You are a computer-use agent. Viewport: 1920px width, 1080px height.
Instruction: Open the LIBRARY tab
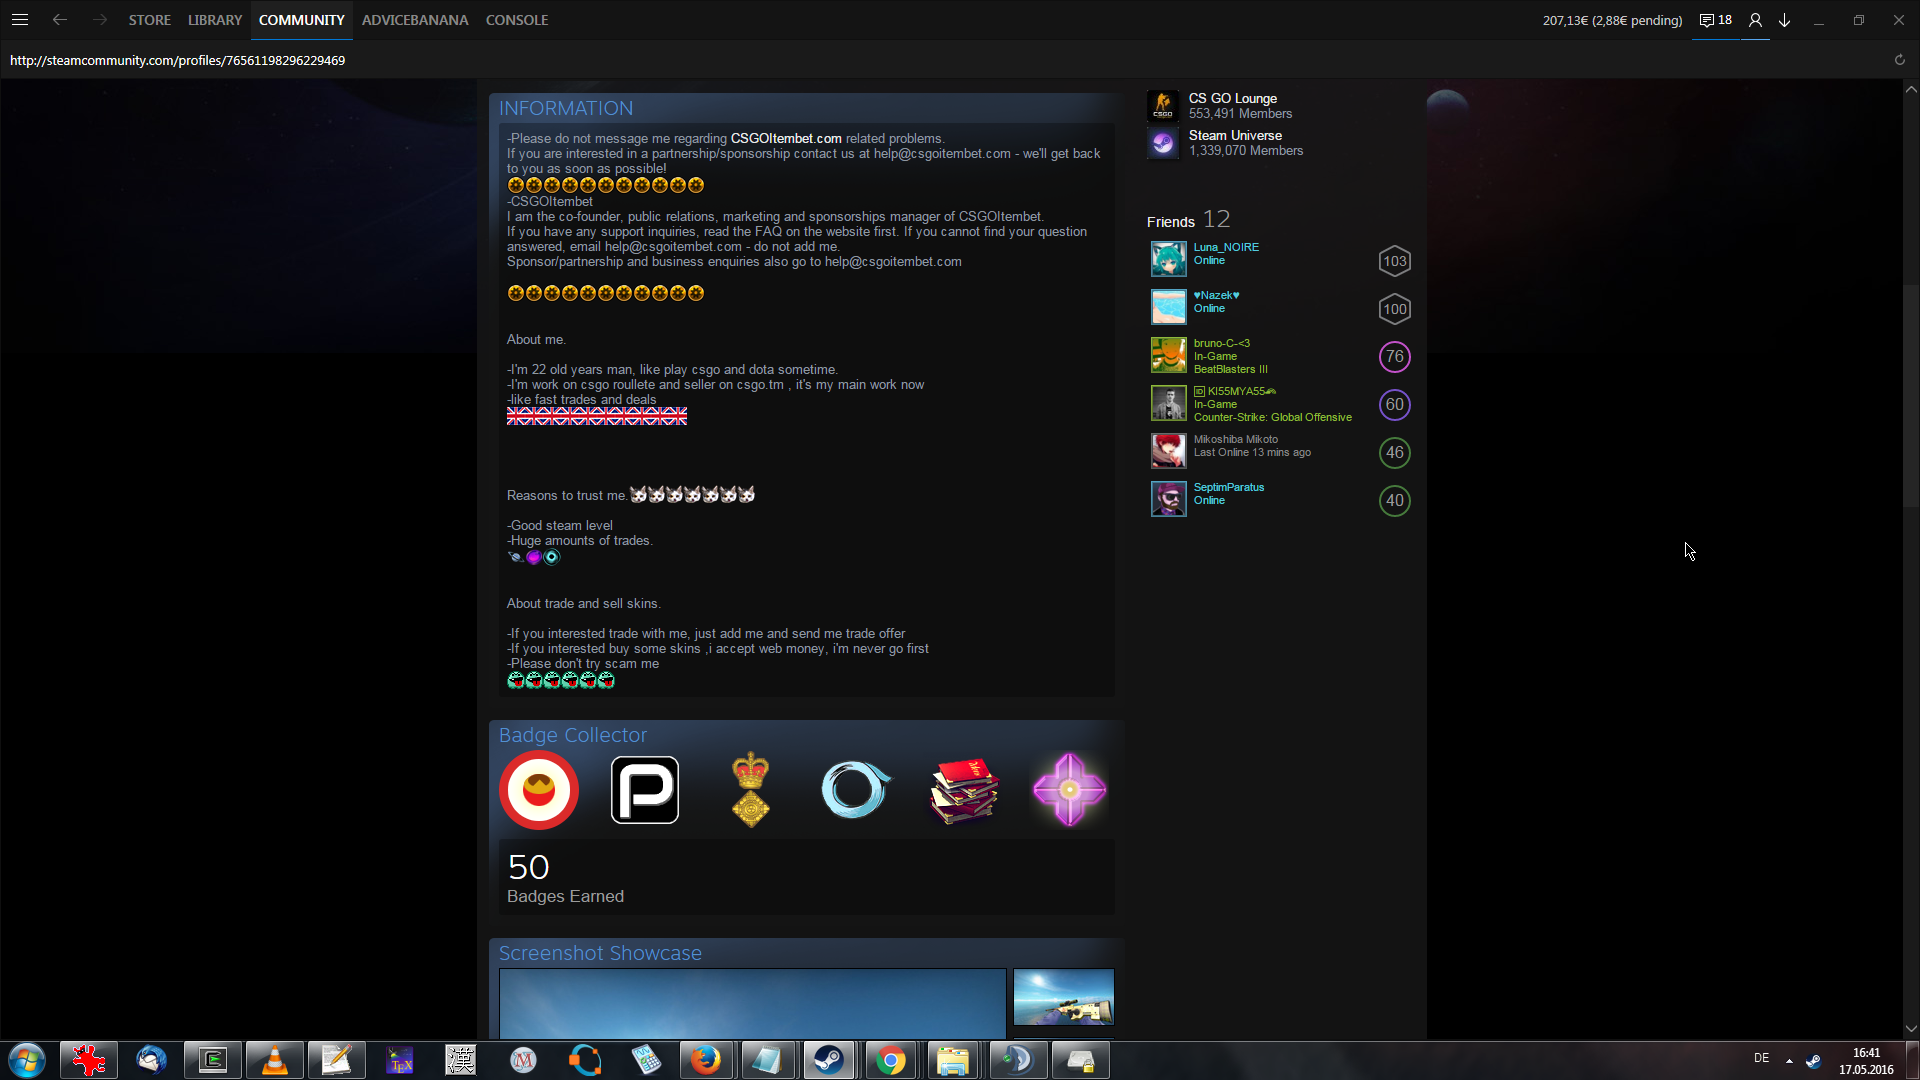(215, 20)
